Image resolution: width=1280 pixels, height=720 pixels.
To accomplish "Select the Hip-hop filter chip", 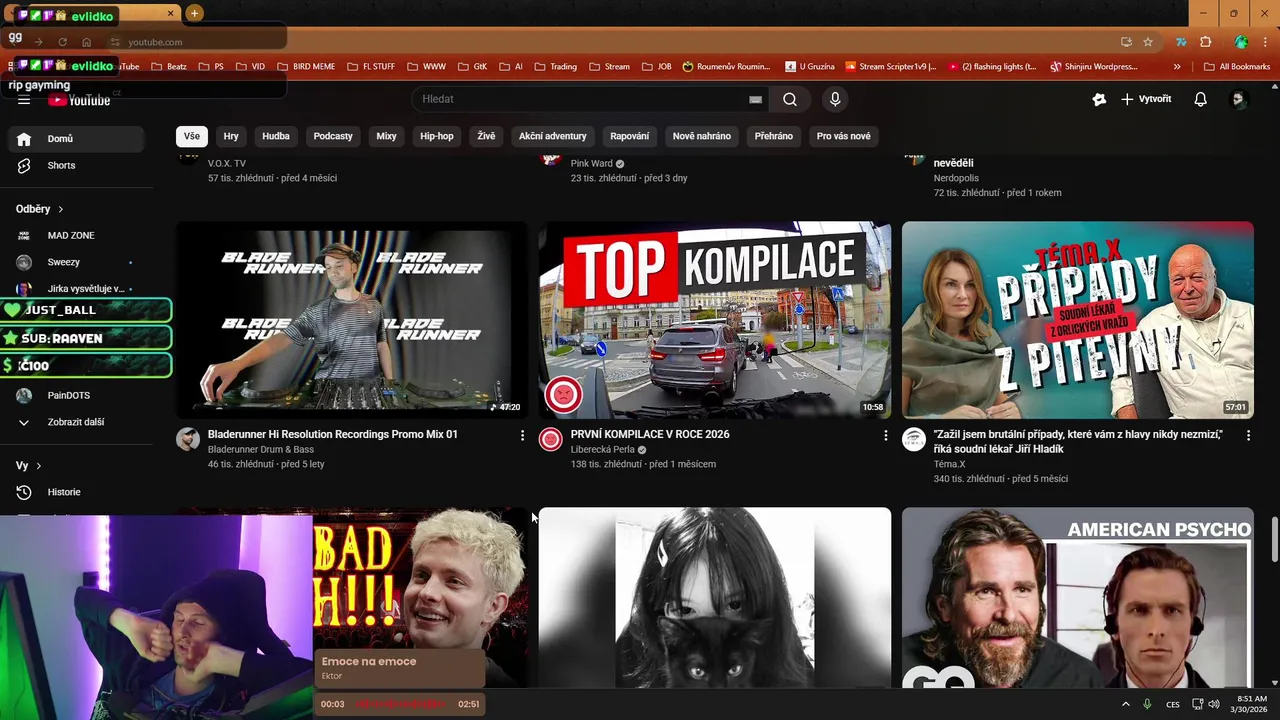I will 437,136.
